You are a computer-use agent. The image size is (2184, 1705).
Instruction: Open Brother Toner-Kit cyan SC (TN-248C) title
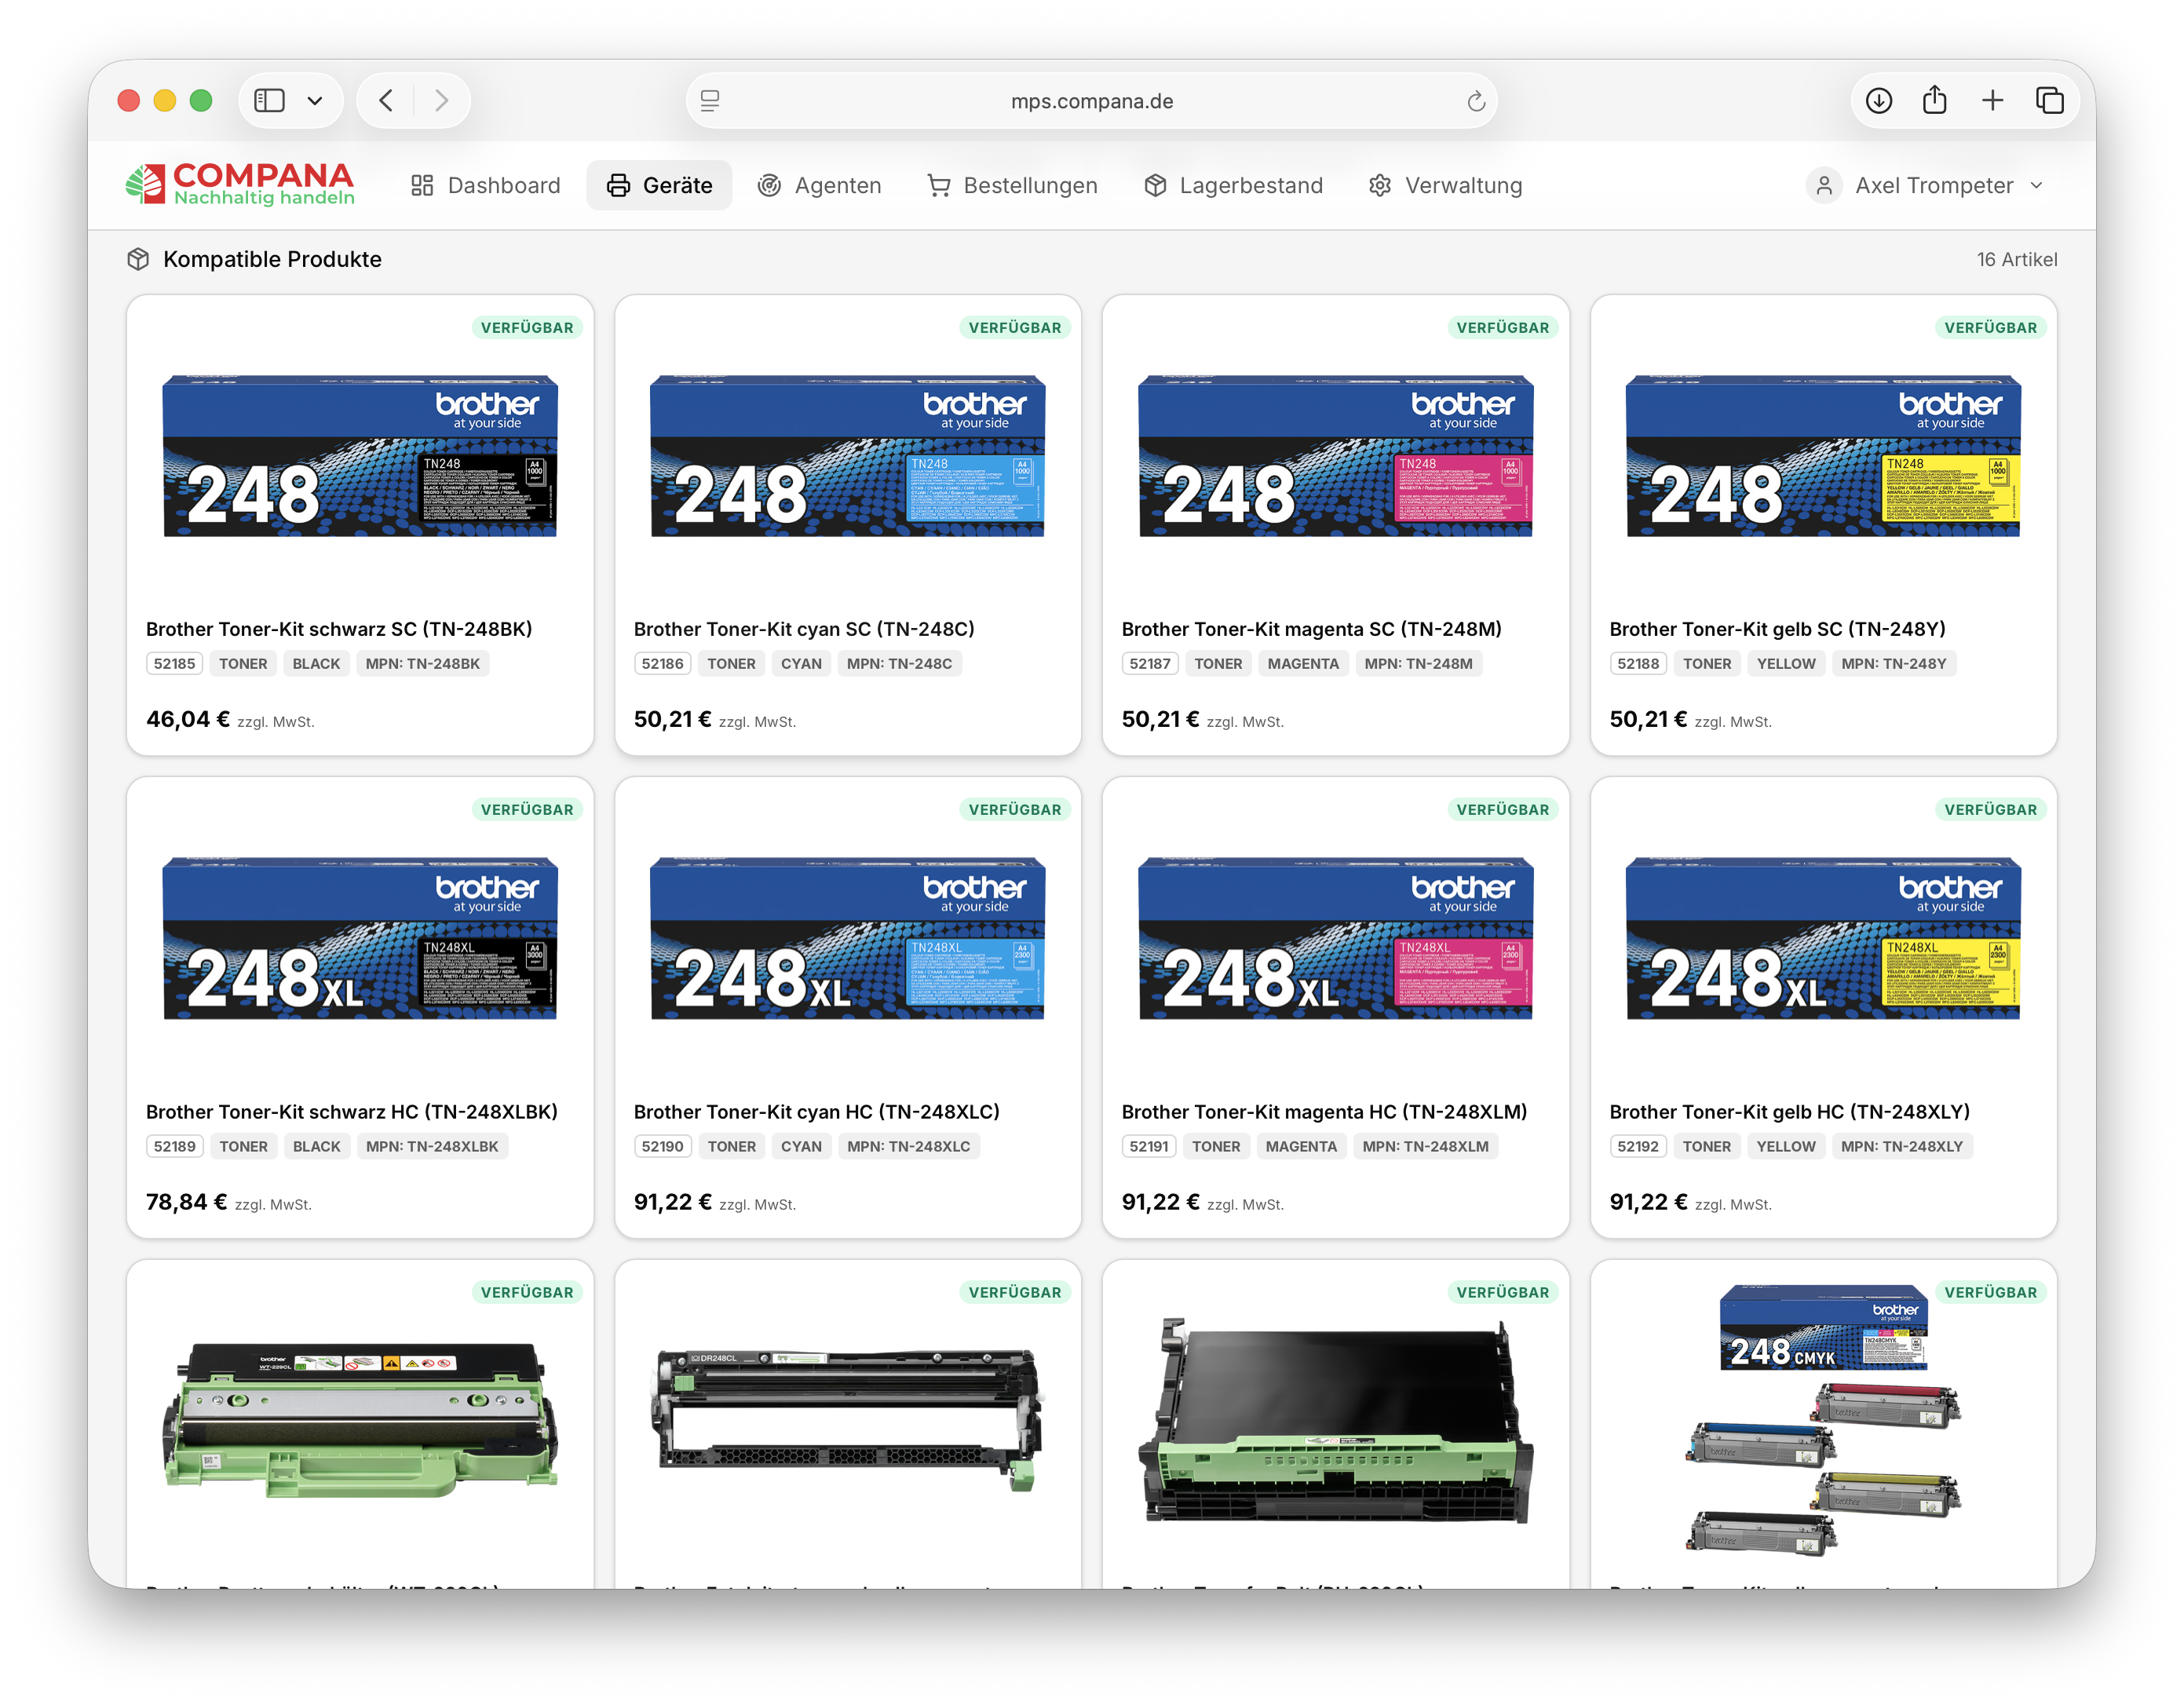[804, 629]
